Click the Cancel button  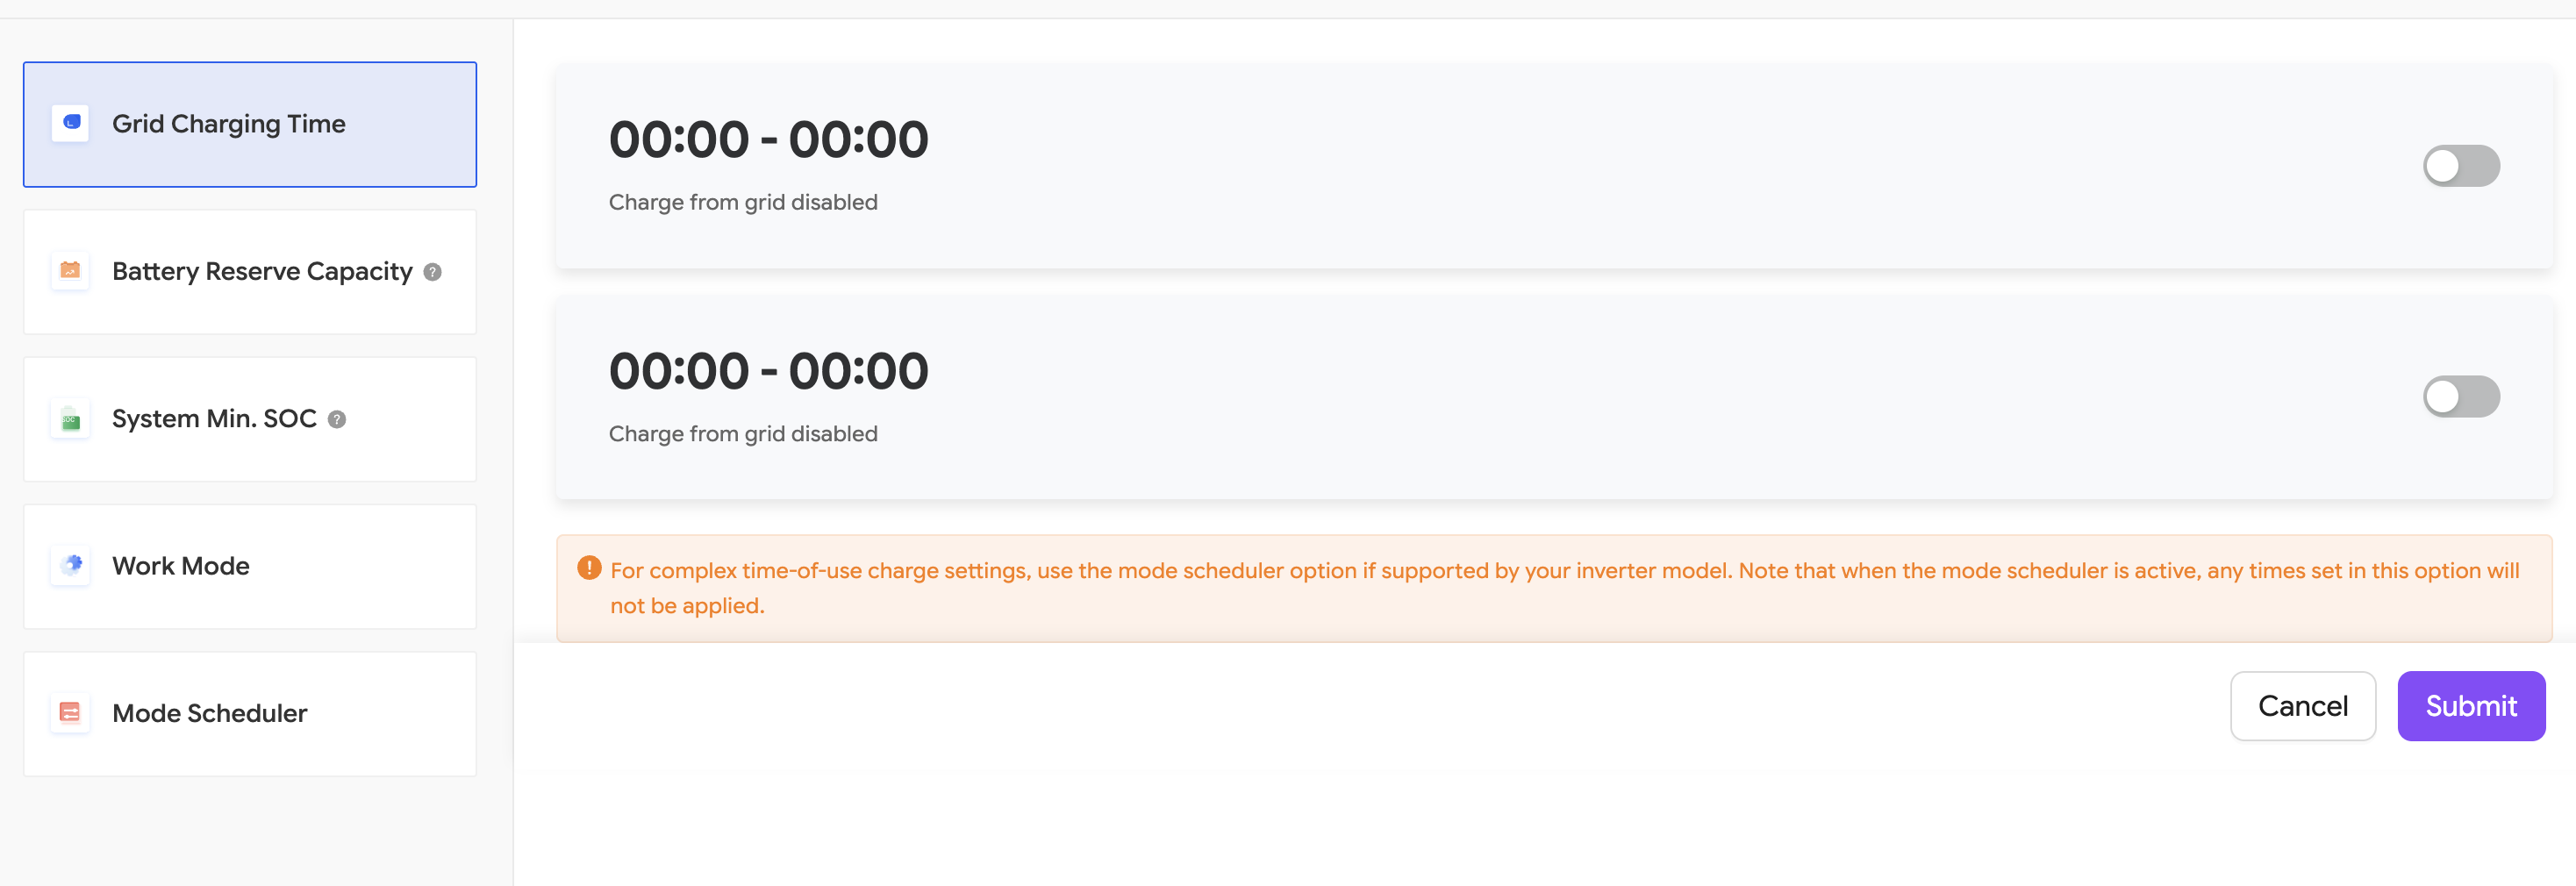tap(2303, 706)
